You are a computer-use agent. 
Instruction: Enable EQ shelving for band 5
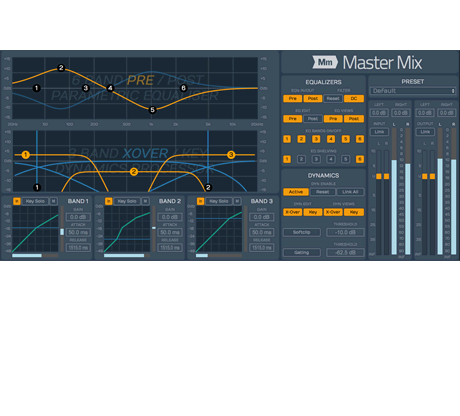[x=346, y=159]
